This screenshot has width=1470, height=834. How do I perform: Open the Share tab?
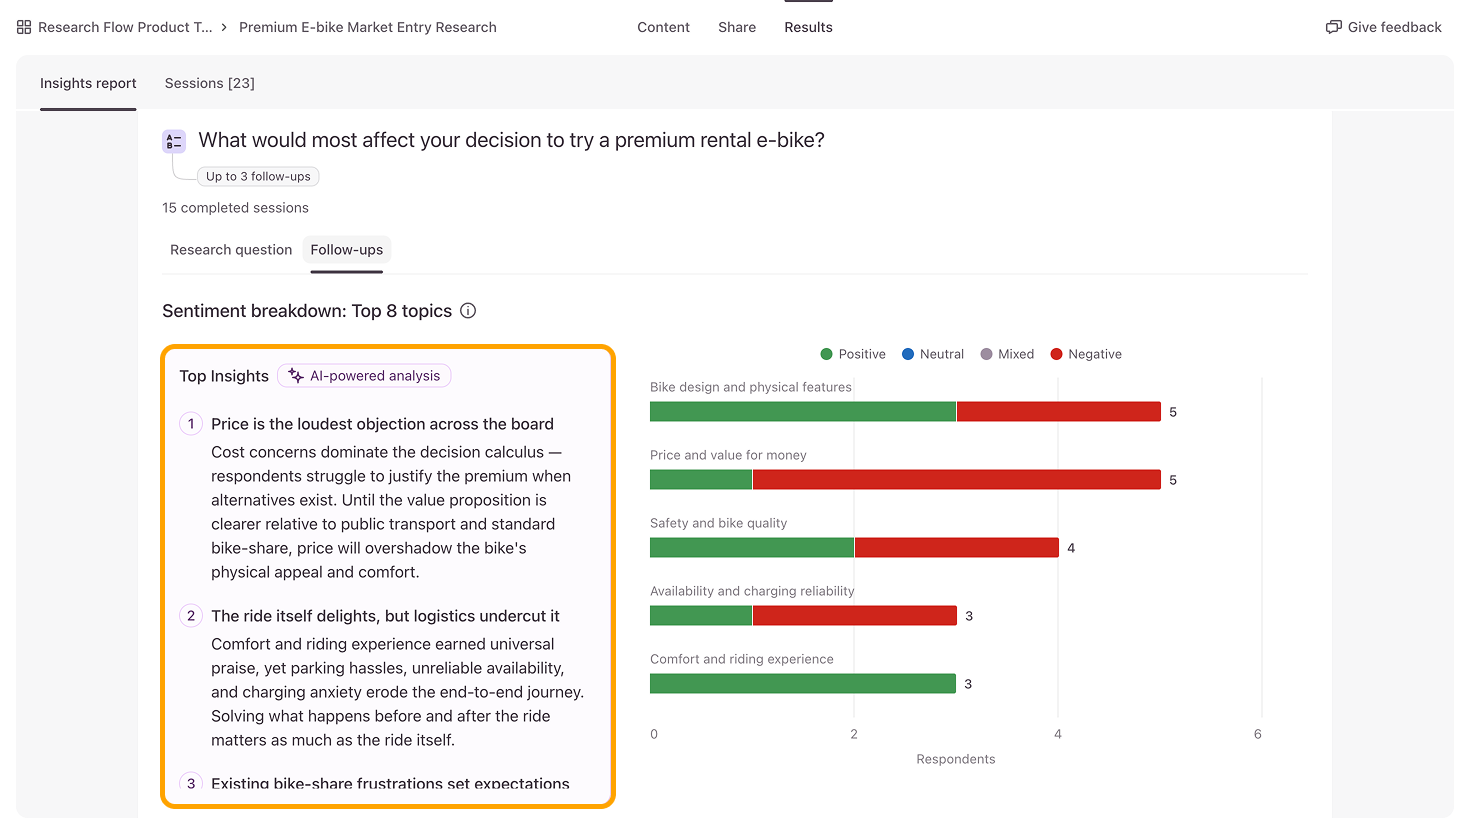[737, 27]
